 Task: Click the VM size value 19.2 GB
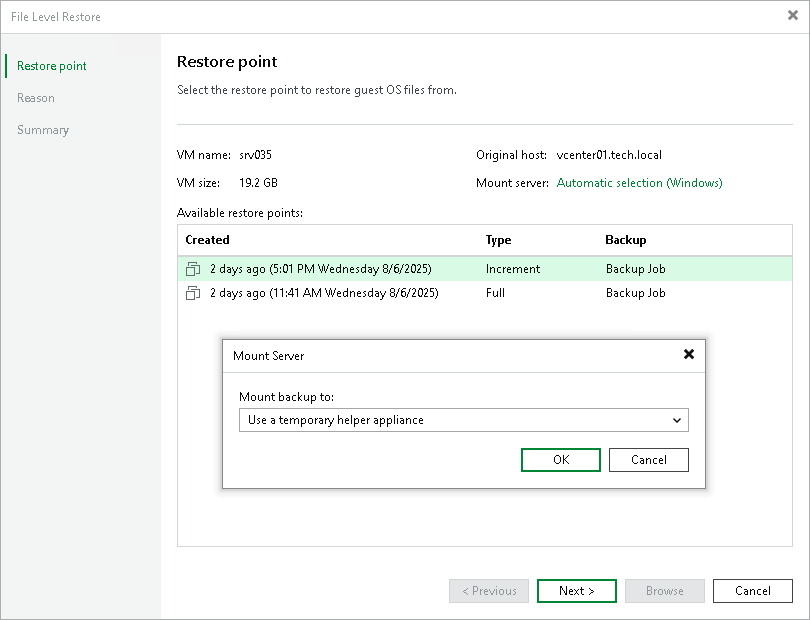point(258,183)
